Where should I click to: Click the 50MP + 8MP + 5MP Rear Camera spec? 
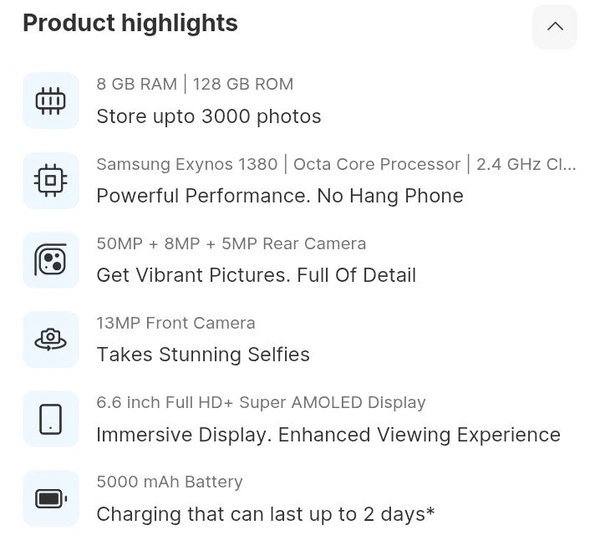click(x=231, y=243)
